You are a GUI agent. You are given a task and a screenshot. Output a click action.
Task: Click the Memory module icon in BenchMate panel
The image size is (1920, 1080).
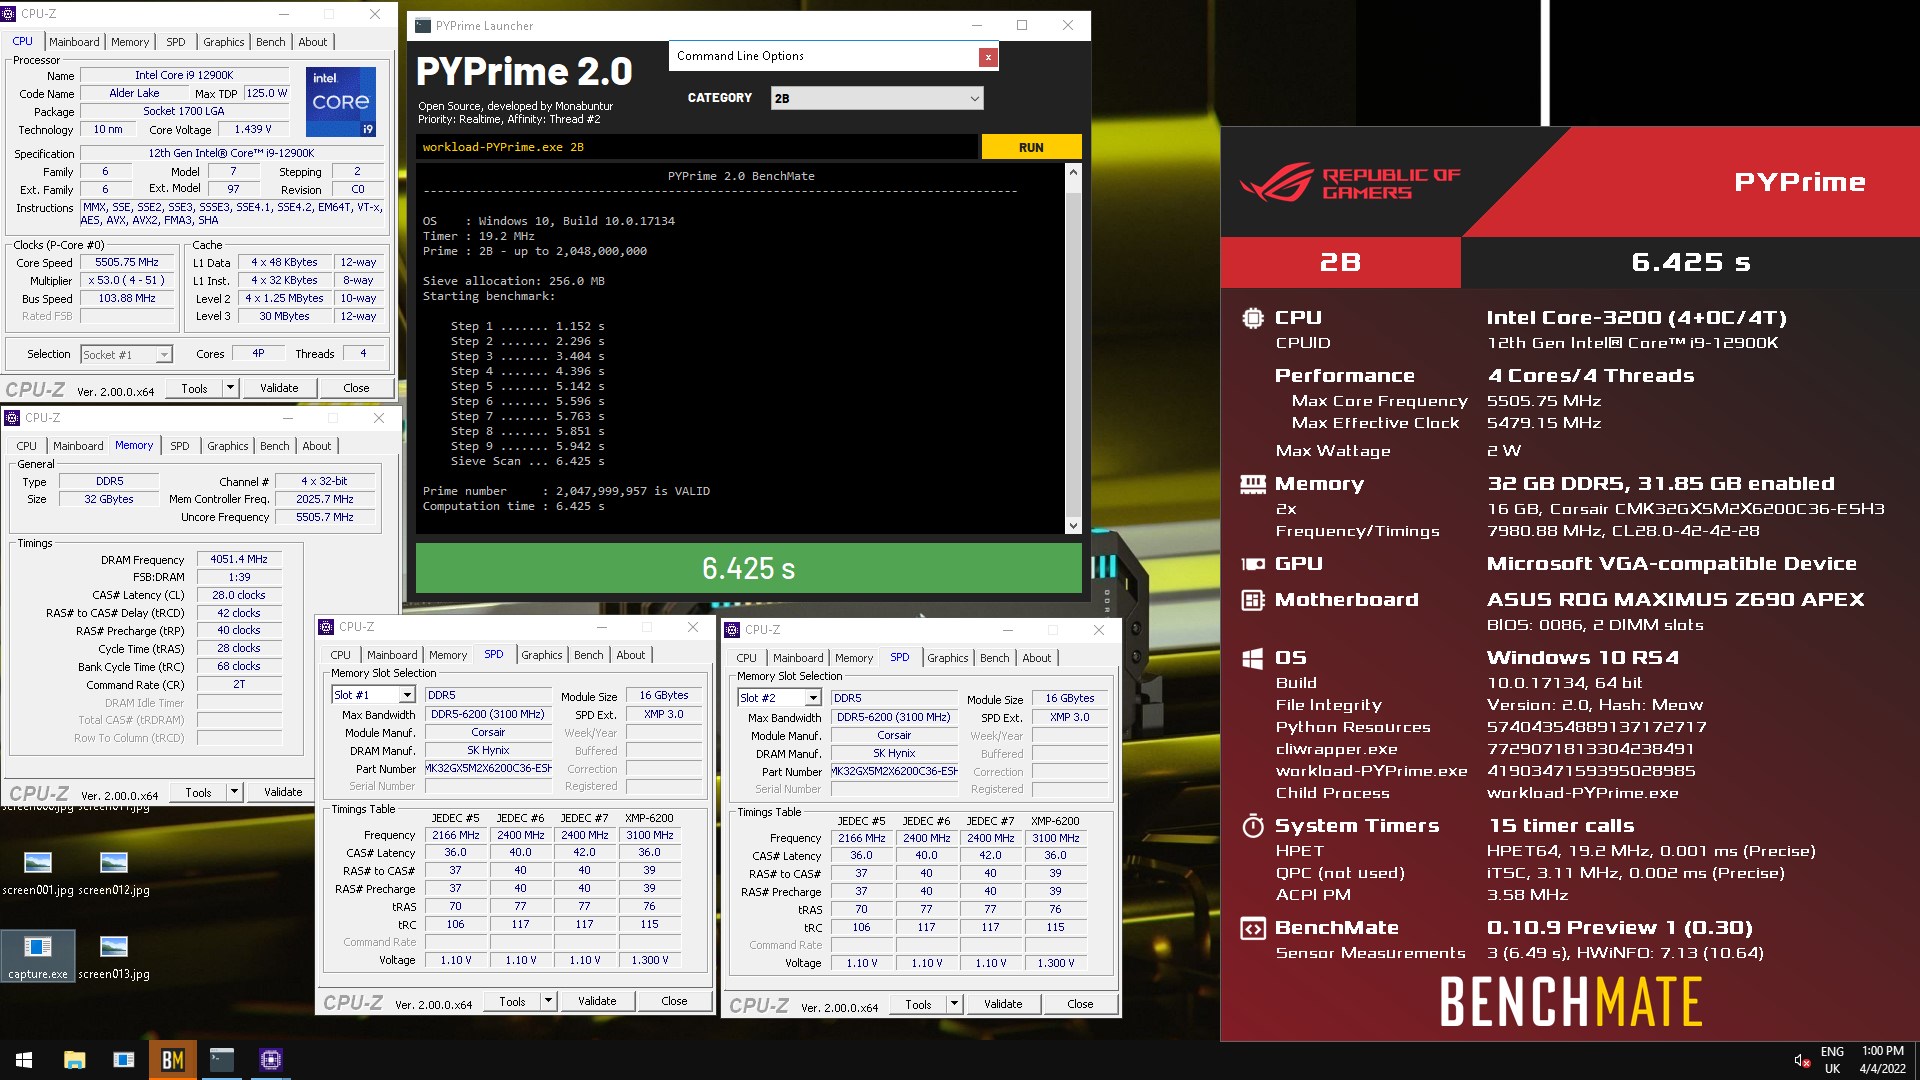tap(1252, 484)
